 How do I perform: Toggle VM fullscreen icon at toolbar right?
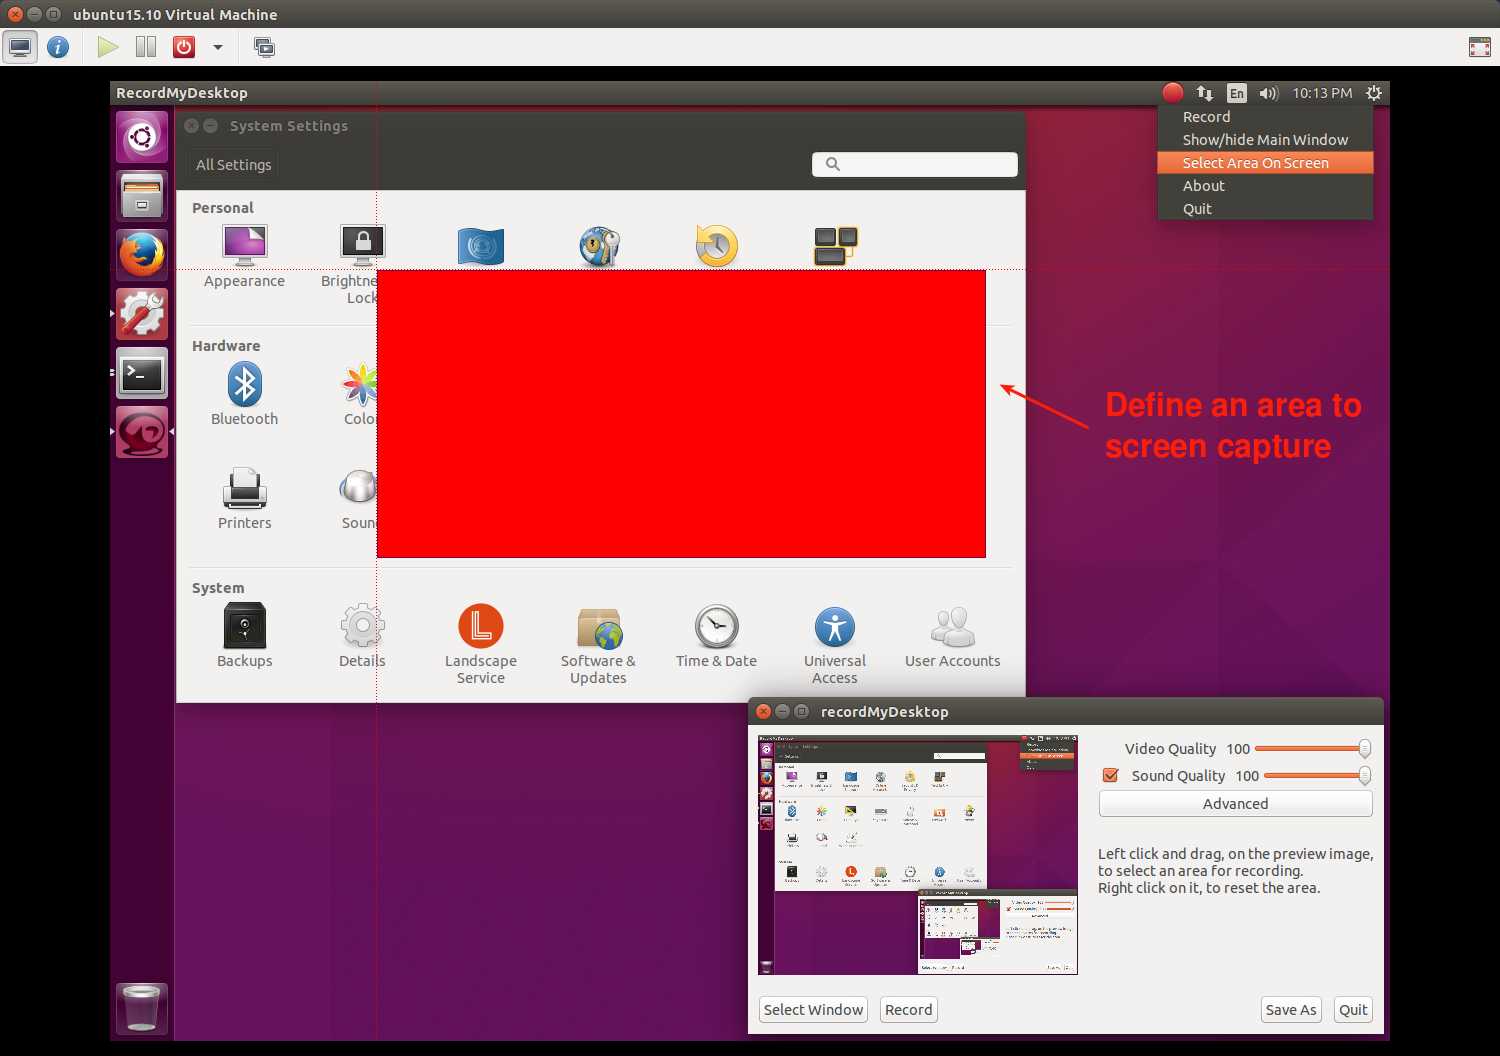[1479, 47]
